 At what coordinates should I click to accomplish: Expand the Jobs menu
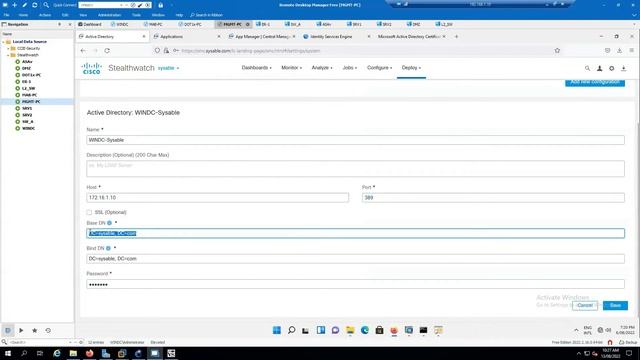point(350,68)
